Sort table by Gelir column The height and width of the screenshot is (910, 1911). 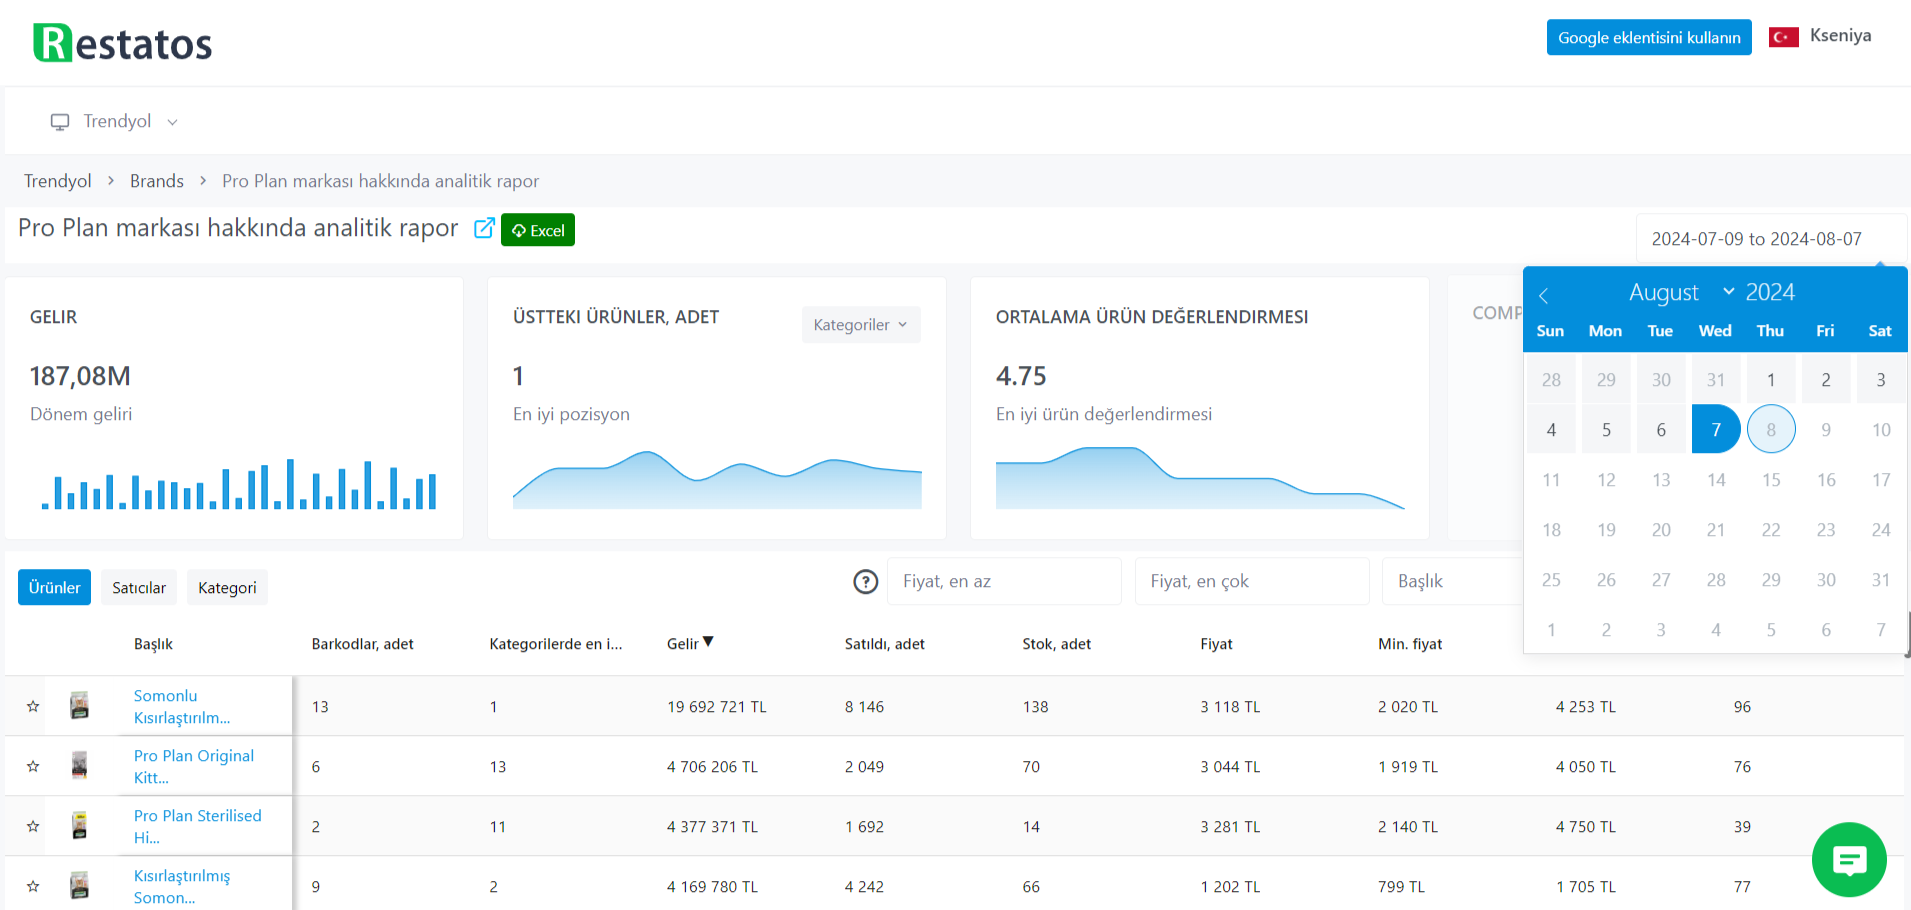click(x=690, y=643)
